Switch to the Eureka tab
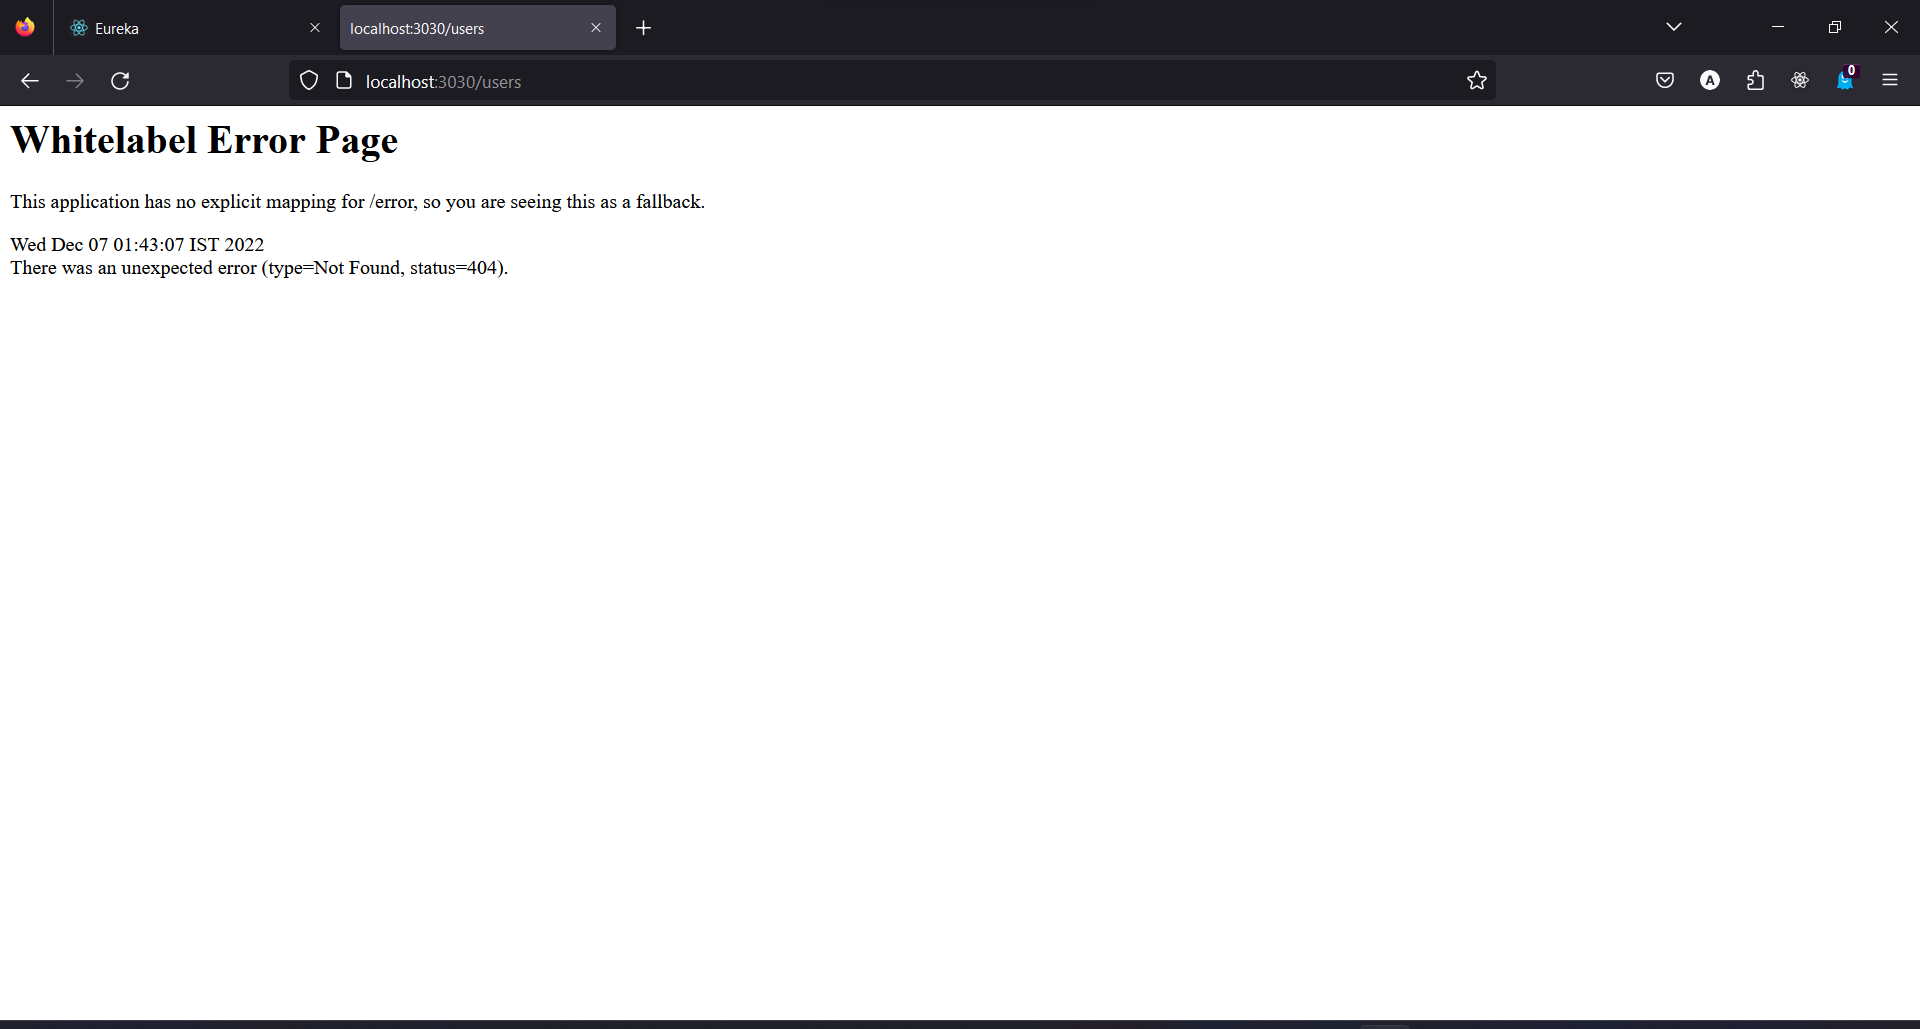Image resolution: width=1920 pixels, height=1029 pixels. click(195, 28)
